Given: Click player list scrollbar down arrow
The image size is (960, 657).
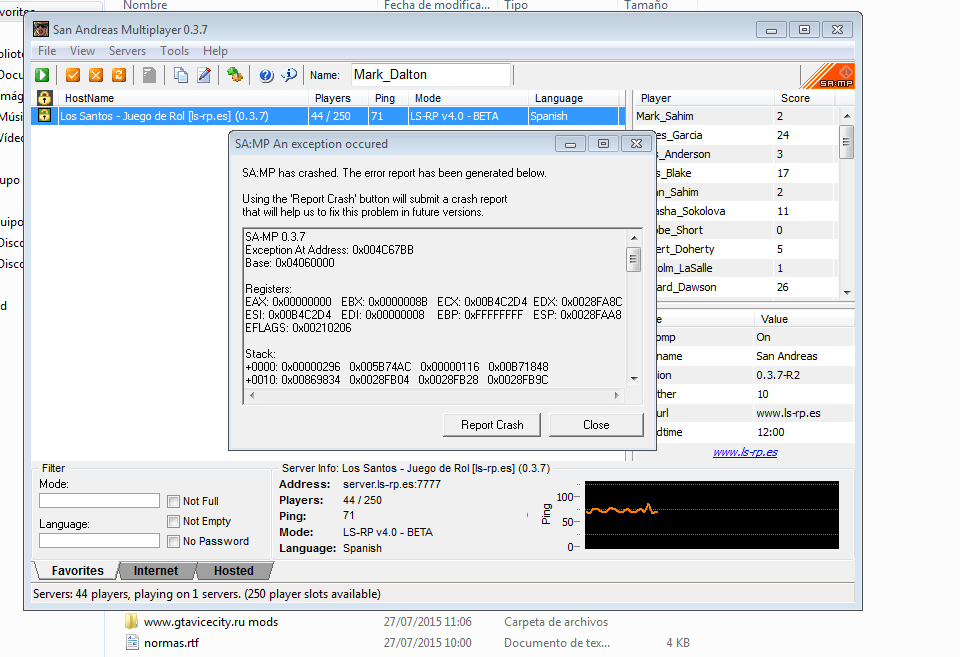Looking at the screenshot, I should (x=847, y=293).
